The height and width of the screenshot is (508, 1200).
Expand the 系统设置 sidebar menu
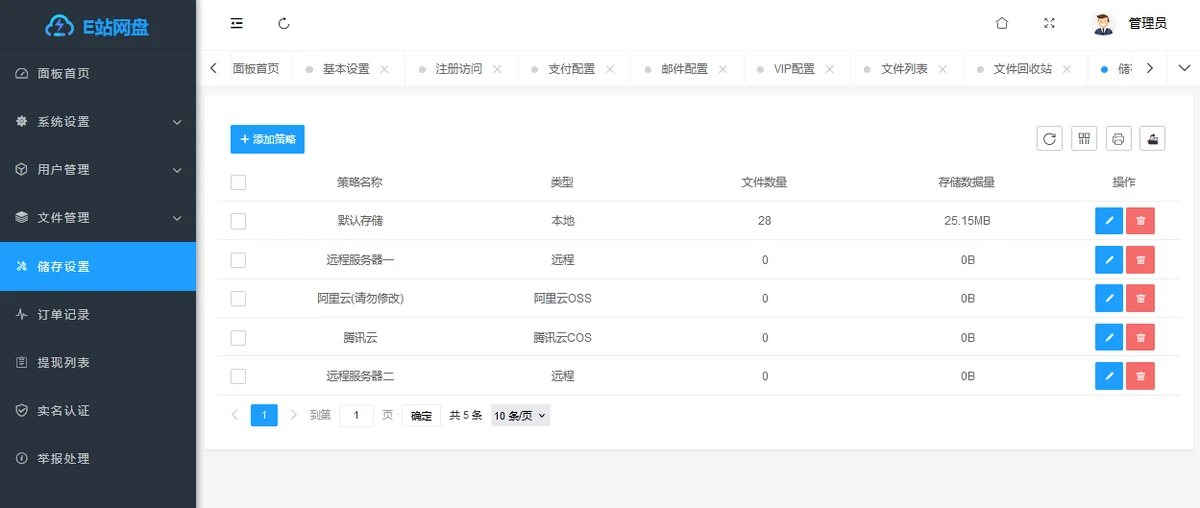pos(98,122)
